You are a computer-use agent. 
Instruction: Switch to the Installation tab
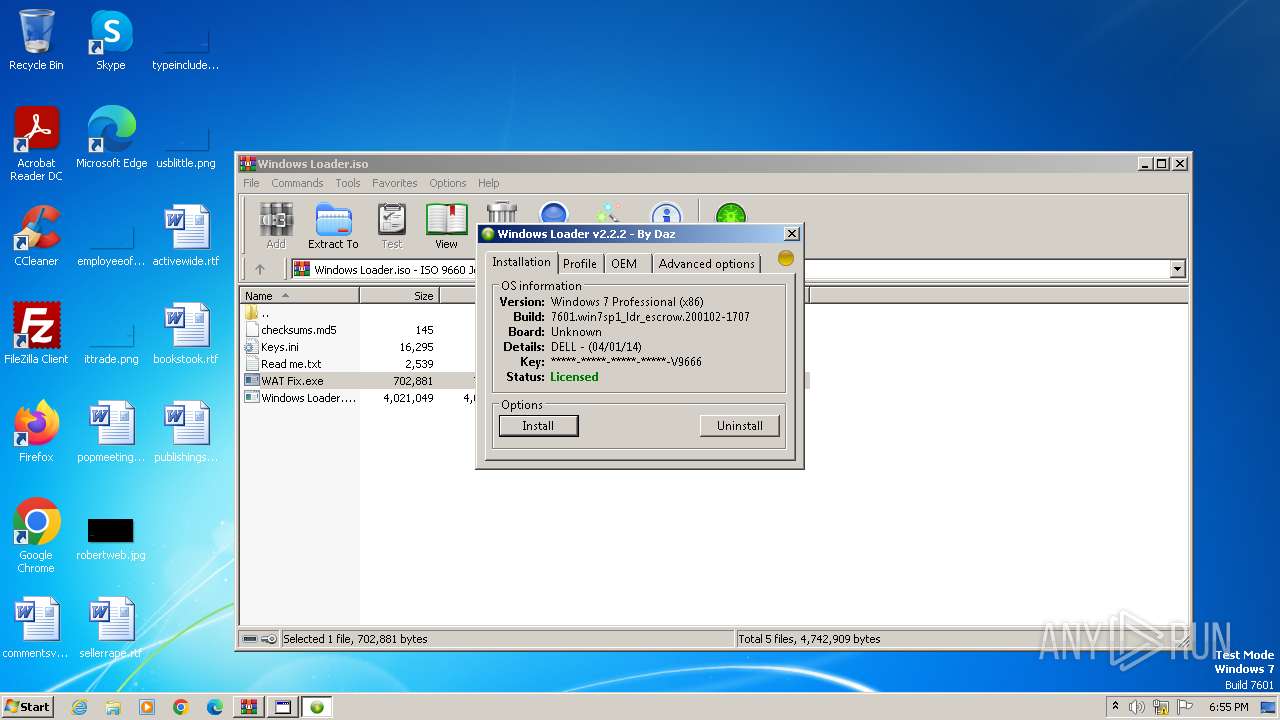pos(521,262)
